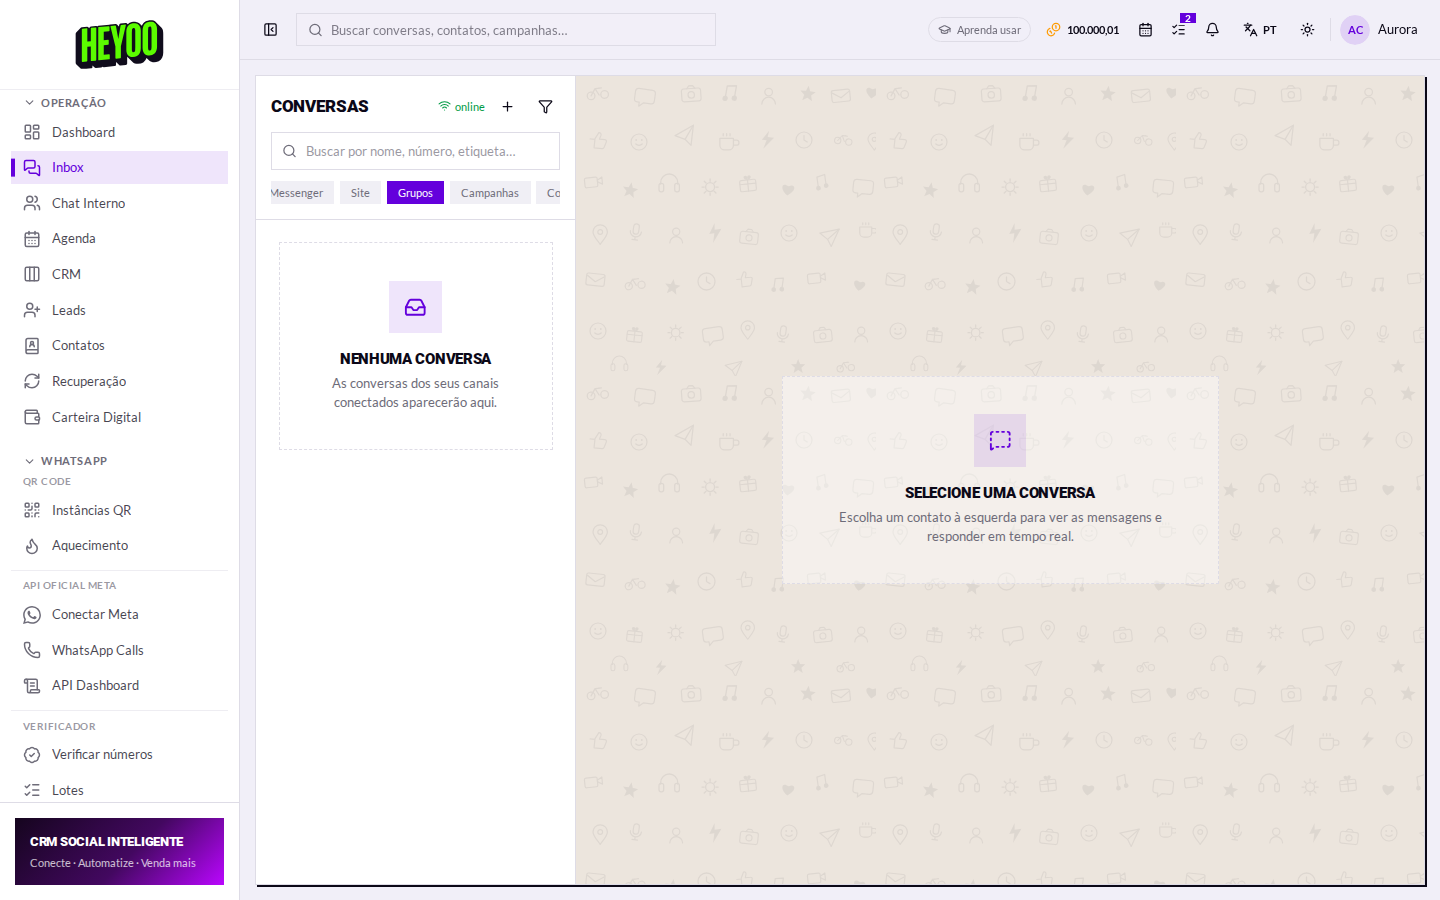Open the task checklist icon with badge
Image resolution: width=1440 pixels, height=900 pixels.
coord(1179,29)
